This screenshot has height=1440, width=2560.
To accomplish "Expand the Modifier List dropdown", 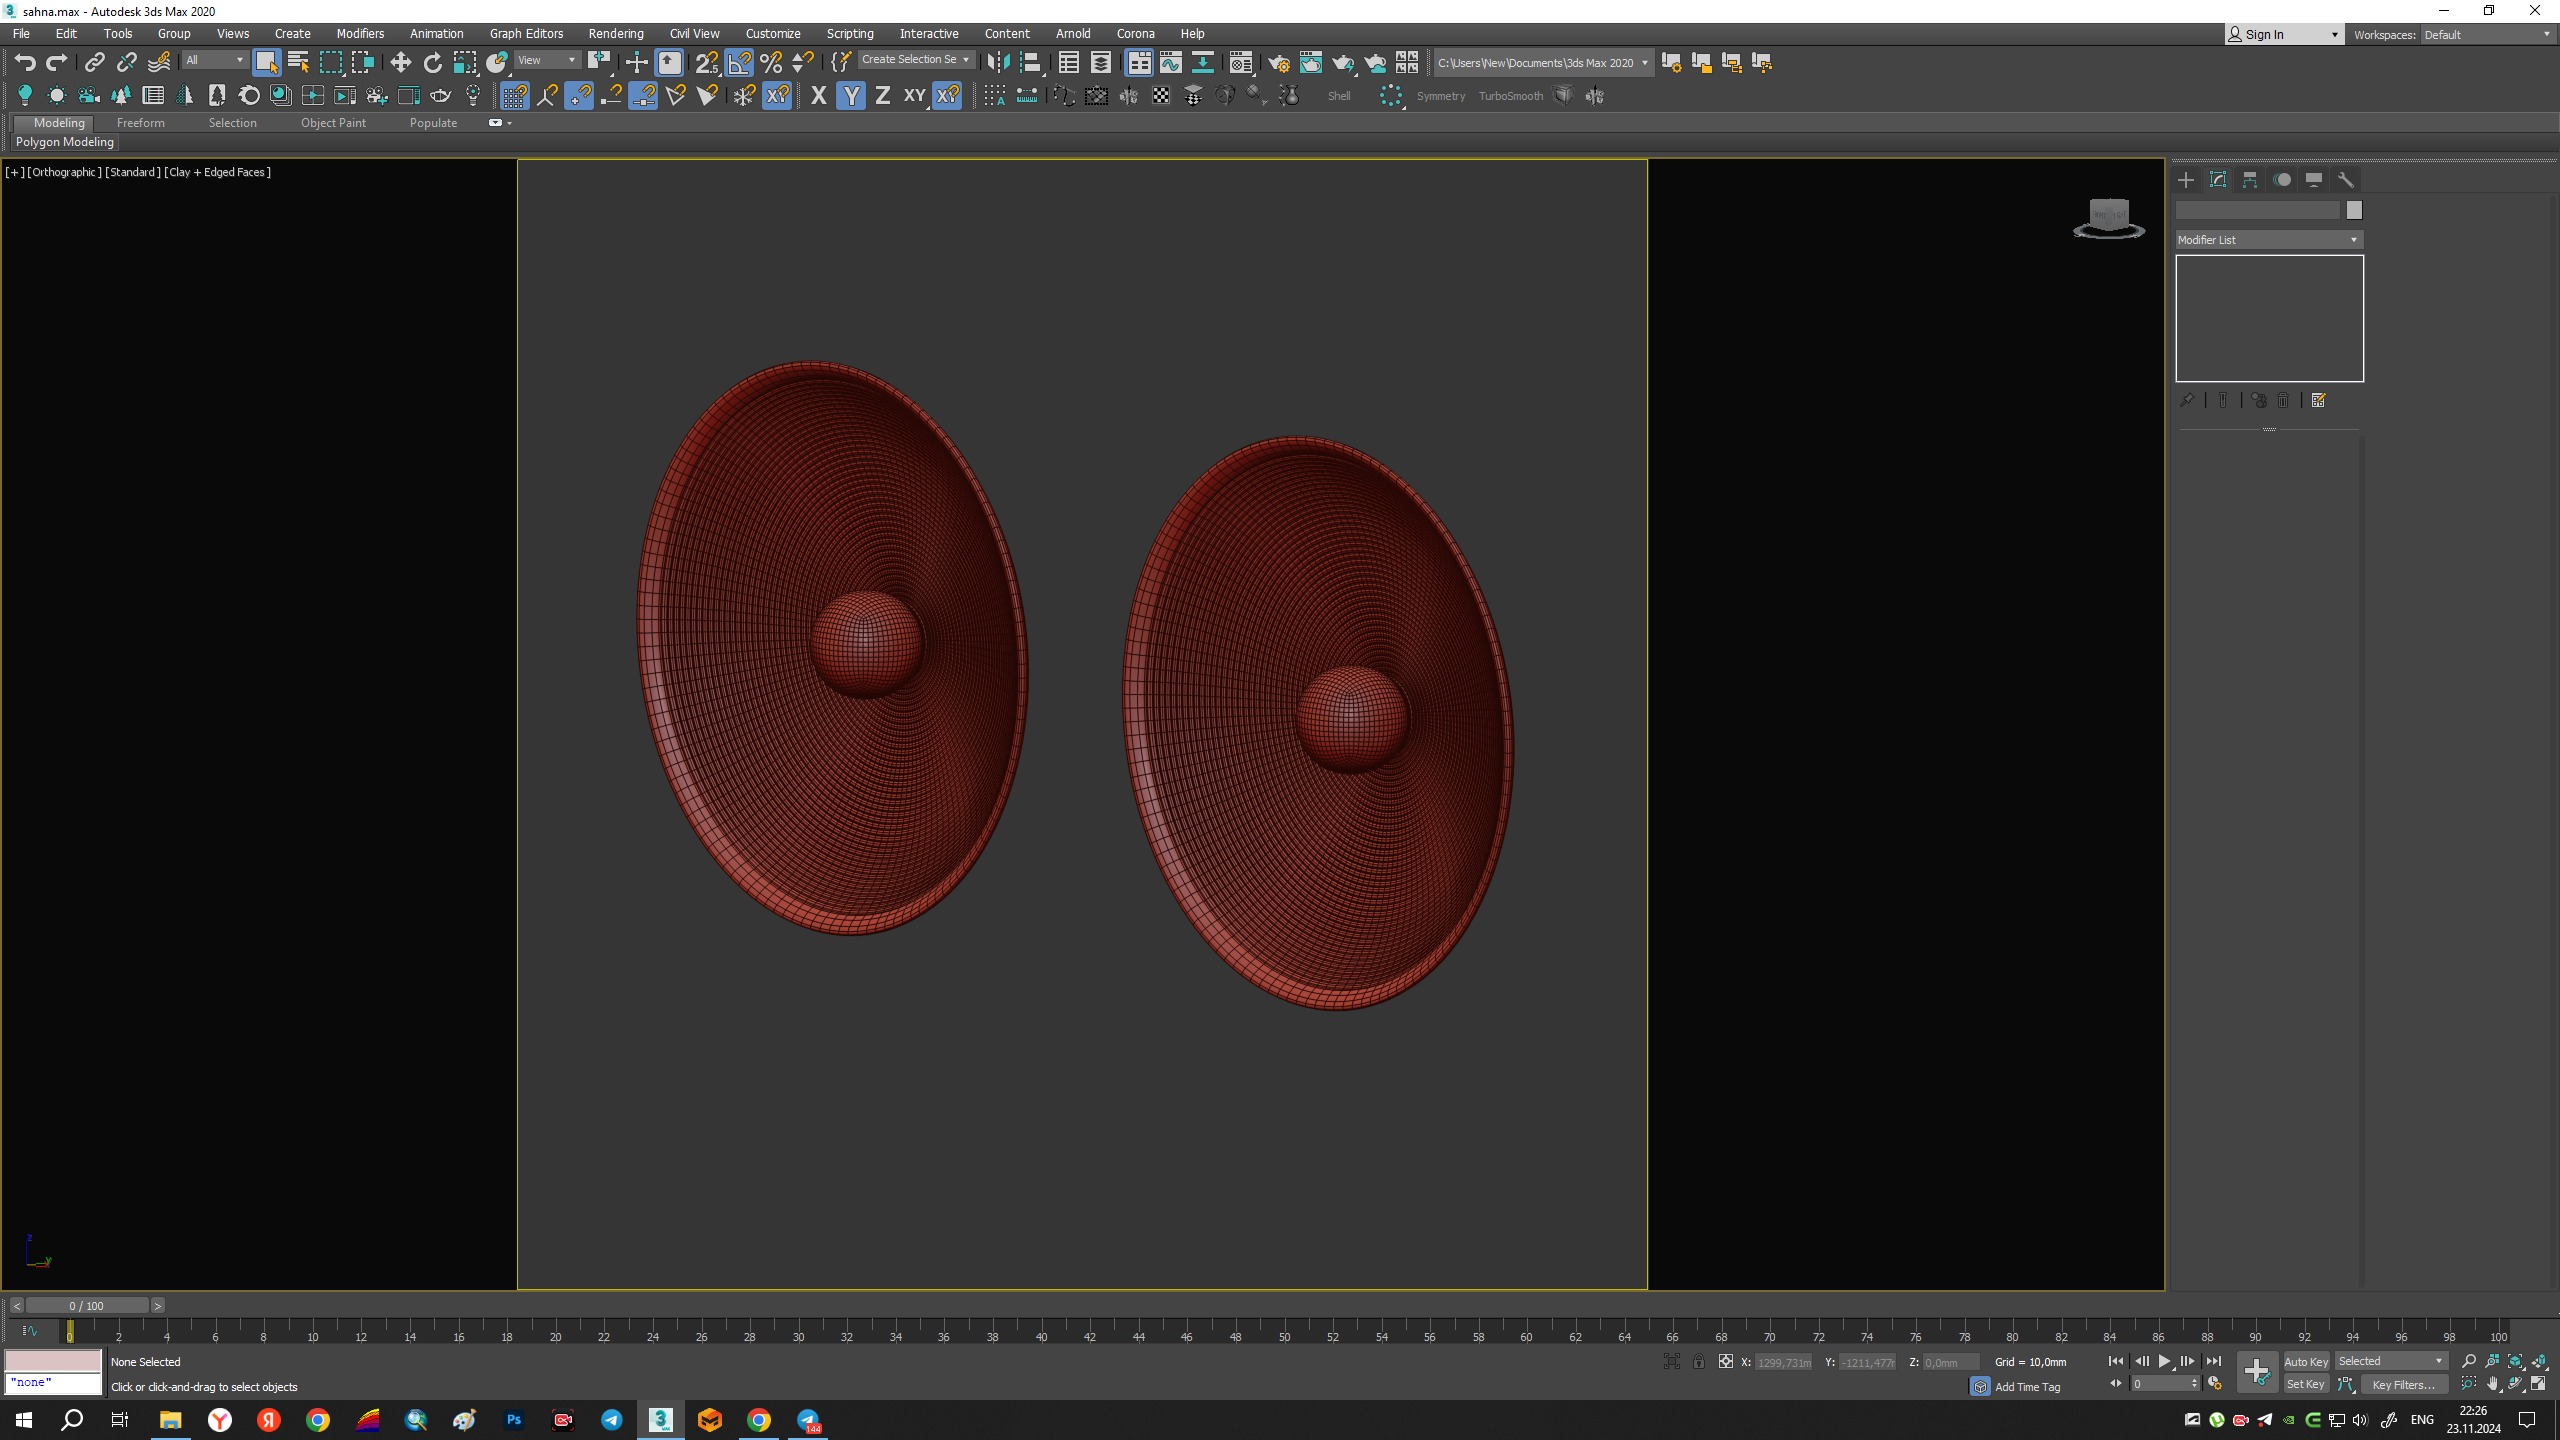I will click(2268, 240).
